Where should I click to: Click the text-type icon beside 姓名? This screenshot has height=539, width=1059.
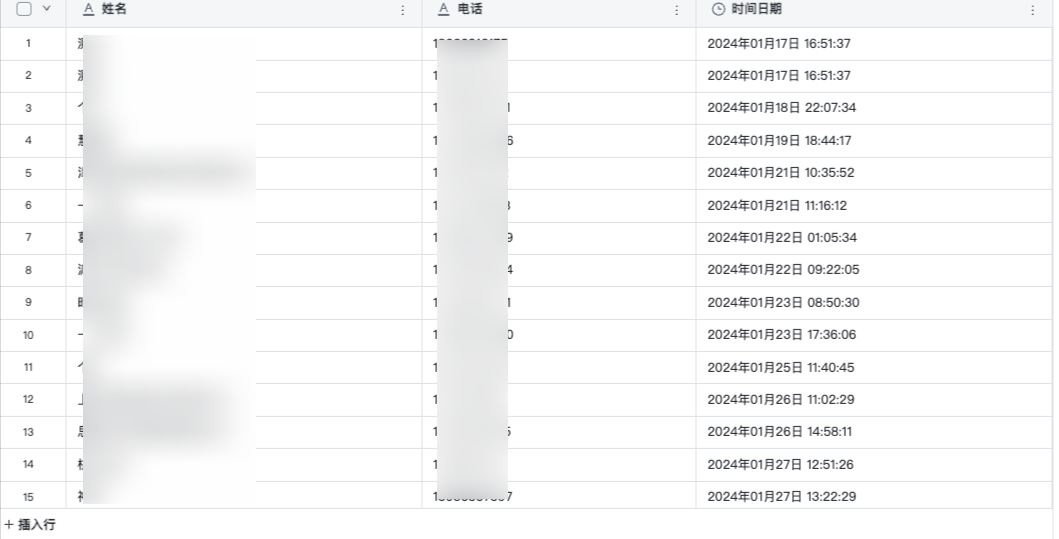tap(88, 9)
